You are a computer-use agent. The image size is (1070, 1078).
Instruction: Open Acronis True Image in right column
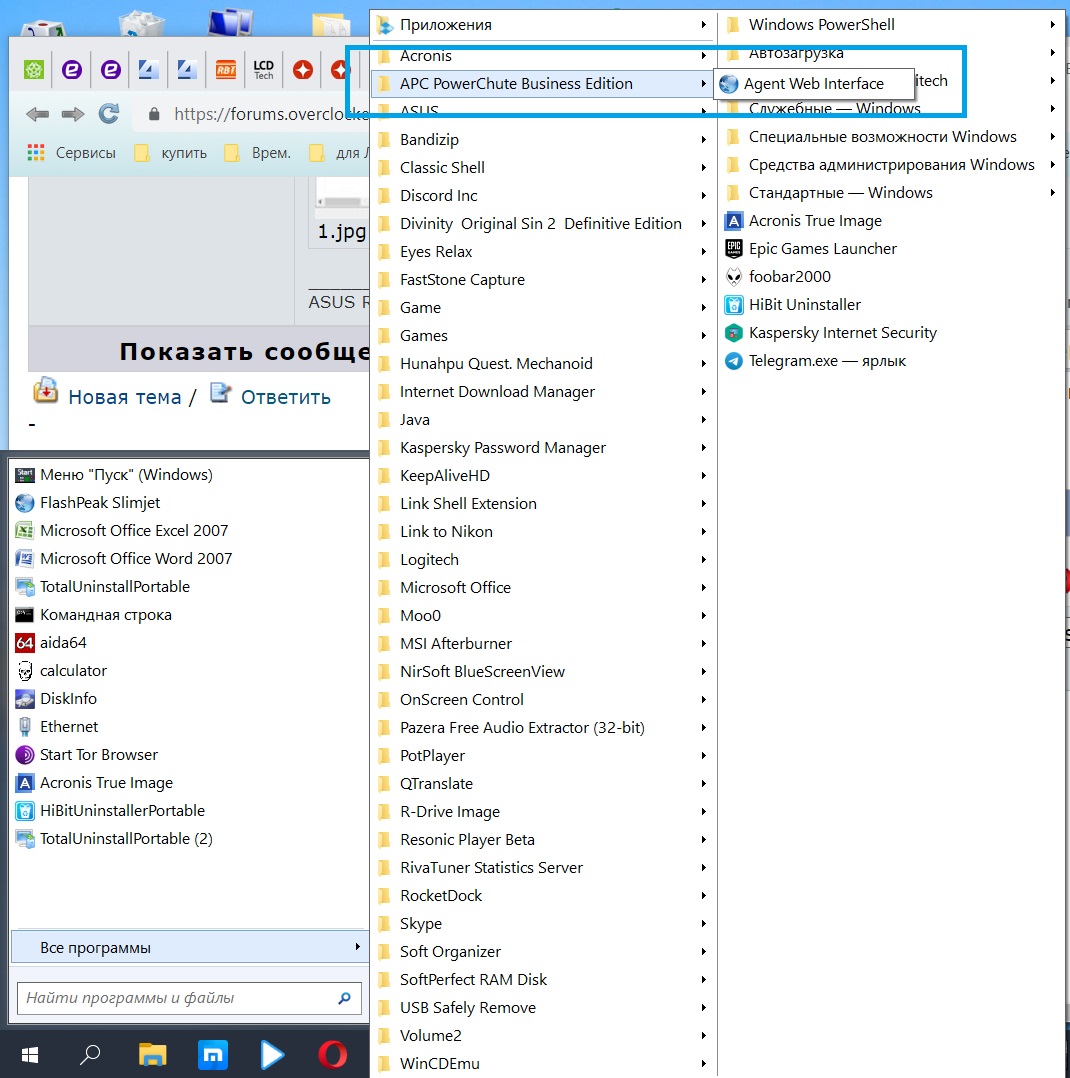[803, 221]
